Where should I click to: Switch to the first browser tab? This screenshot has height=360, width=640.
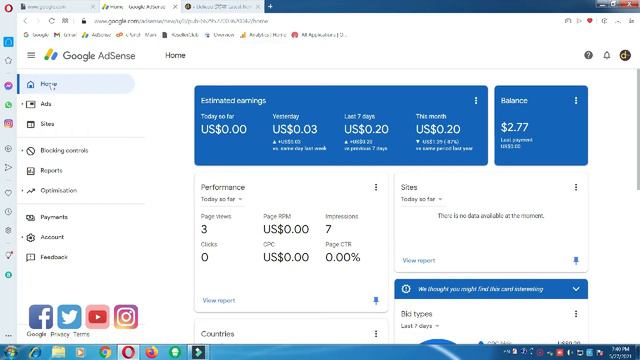pyautogui.click(x=57, y=7)
